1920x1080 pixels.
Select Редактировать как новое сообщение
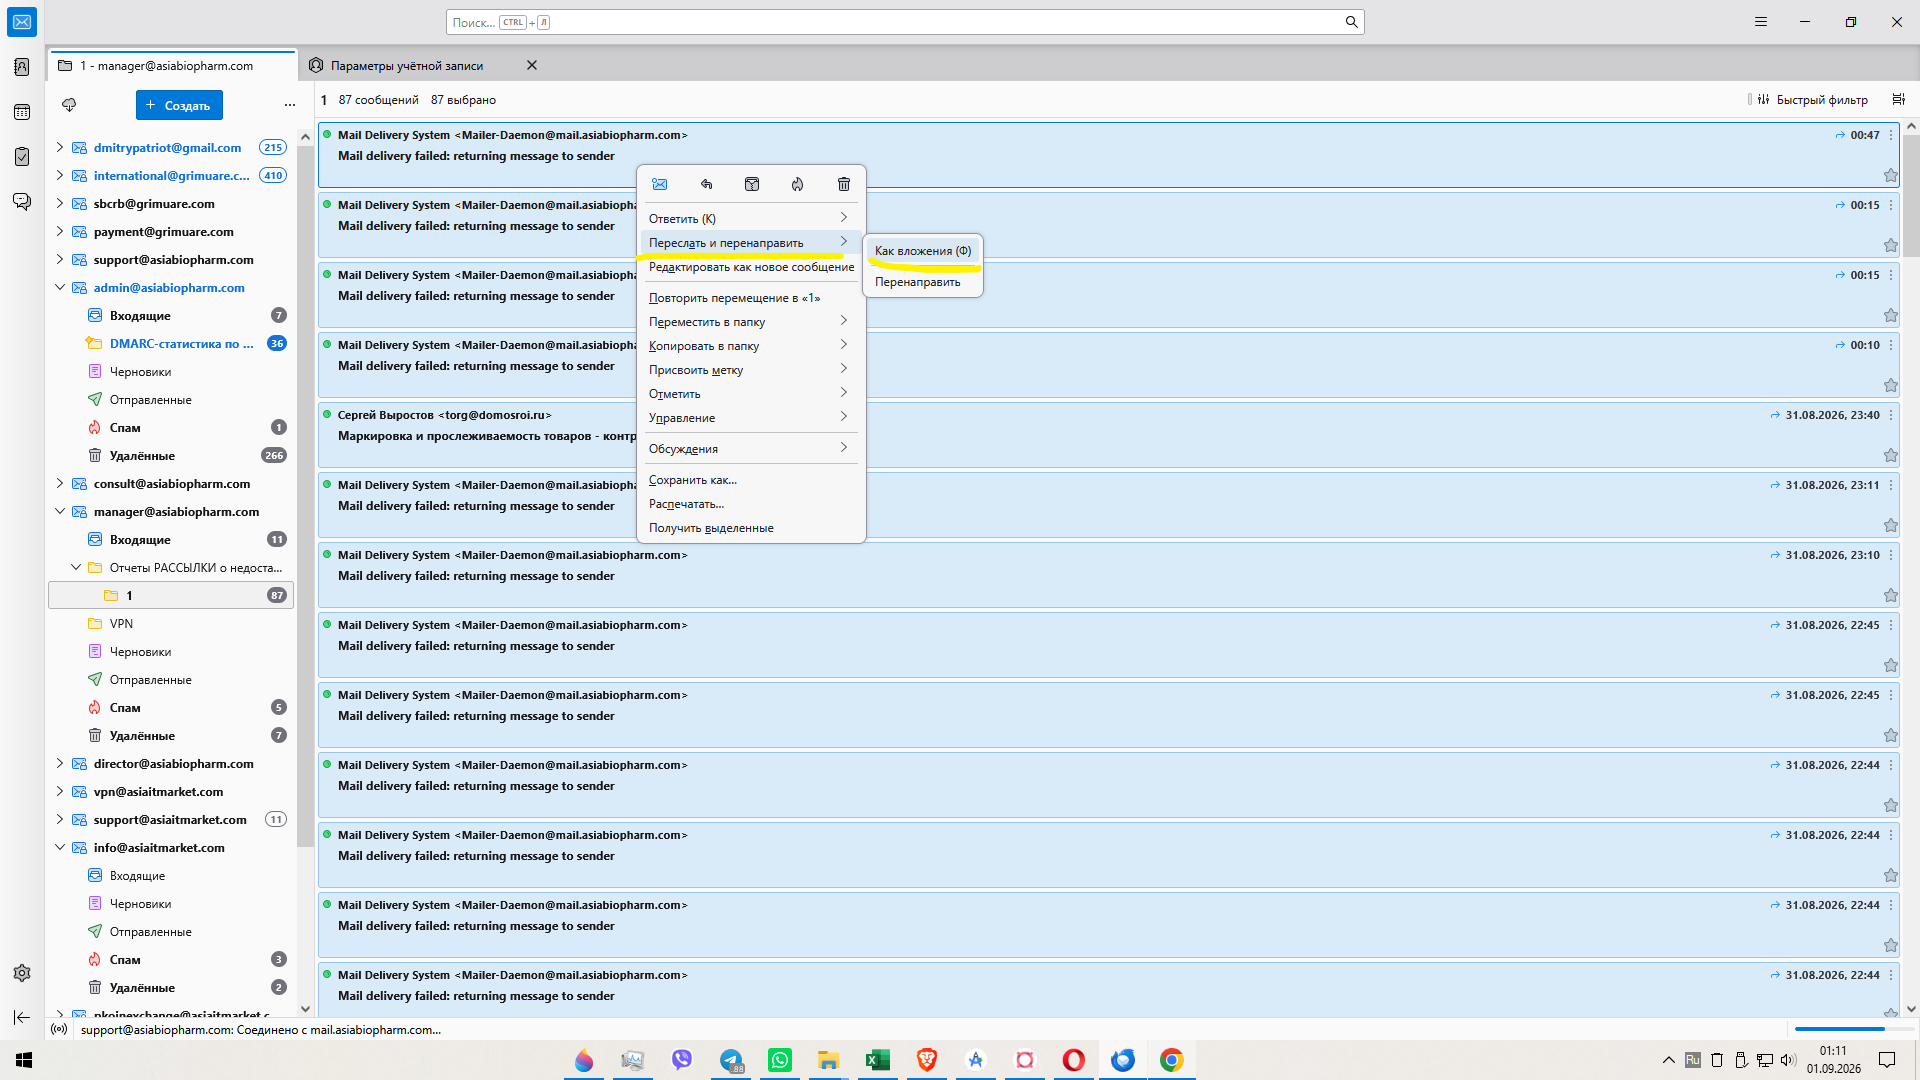[x=750, y=267]
